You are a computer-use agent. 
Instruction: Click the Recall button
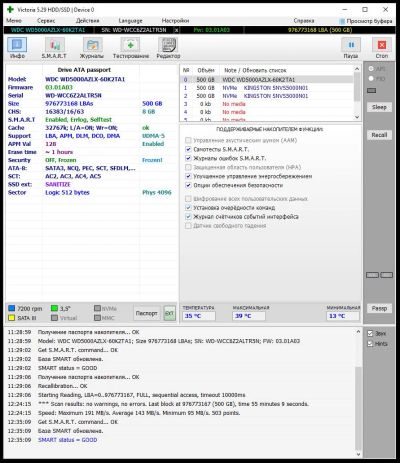click(379, 135)
